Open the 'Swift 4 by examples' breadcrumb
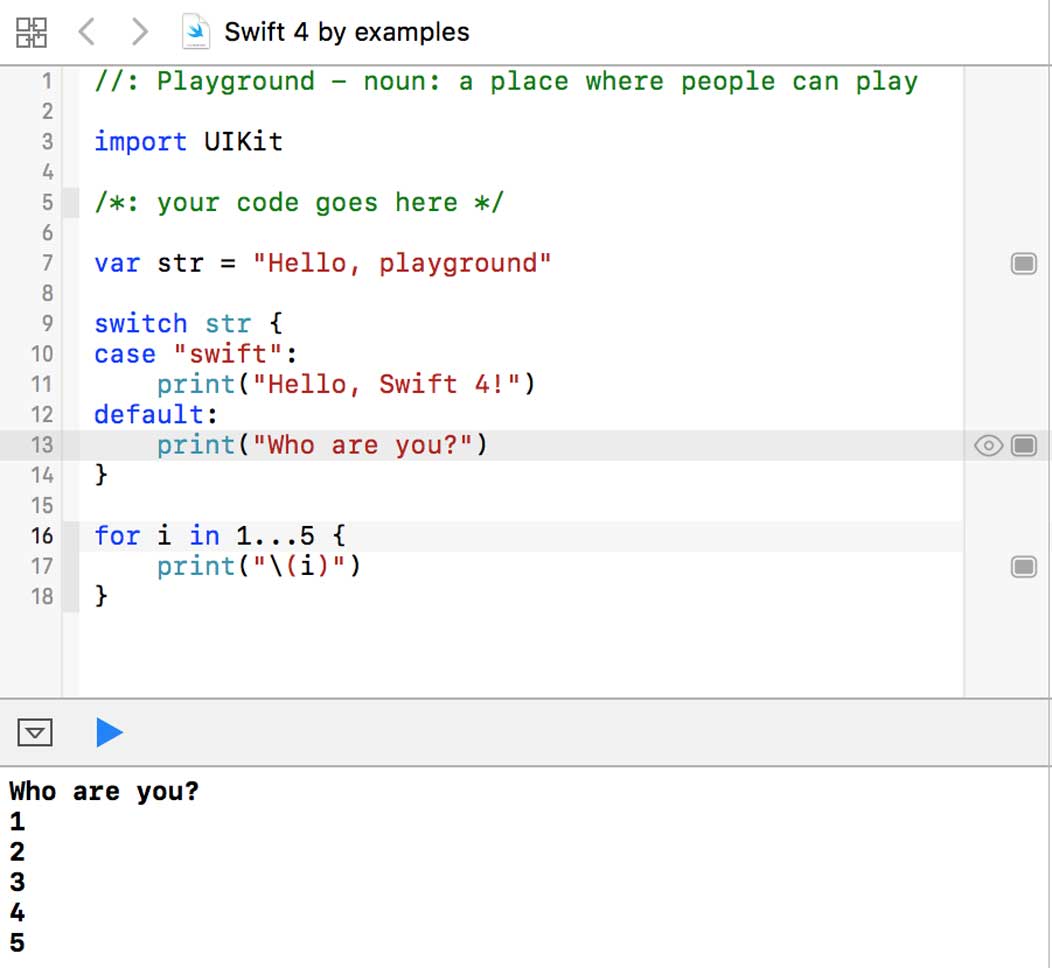Viewport: 1052px width, 968px height. pos(346,32)
